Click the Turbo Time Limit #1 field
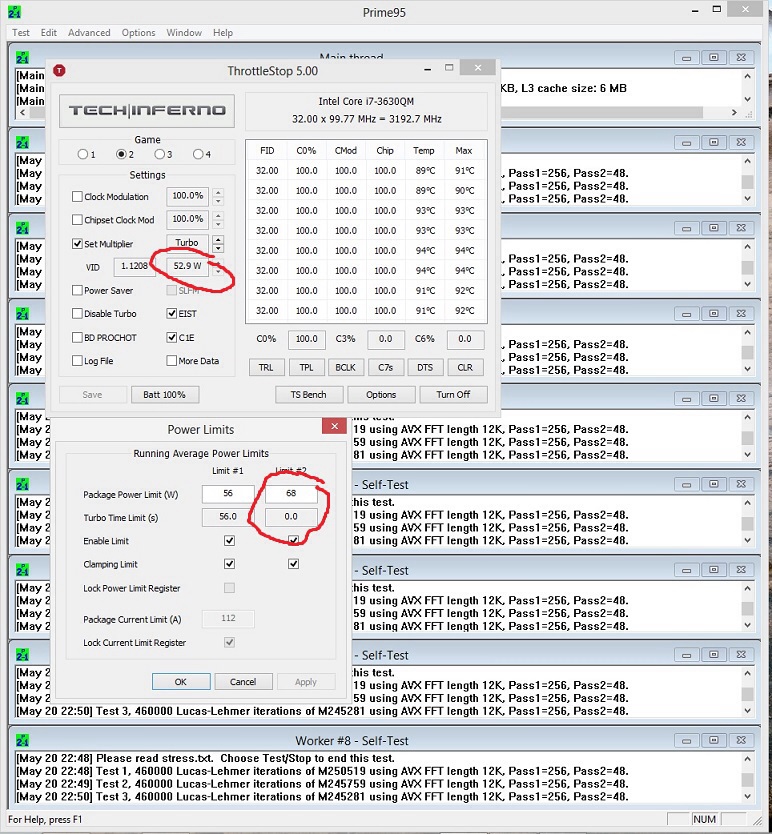 coord(228,517)
